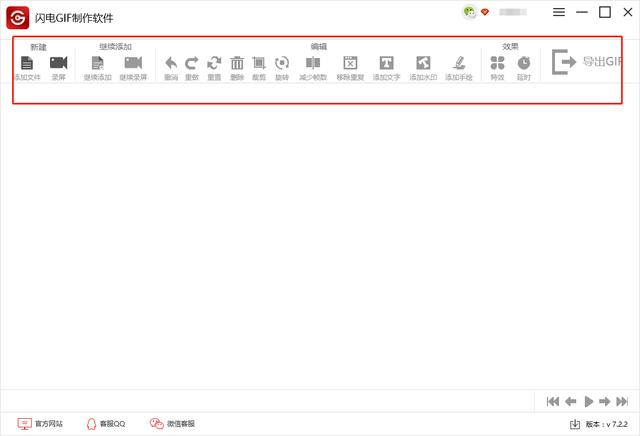
Task: Click the 继续录屏 camera icon
Action: (133, 64)
